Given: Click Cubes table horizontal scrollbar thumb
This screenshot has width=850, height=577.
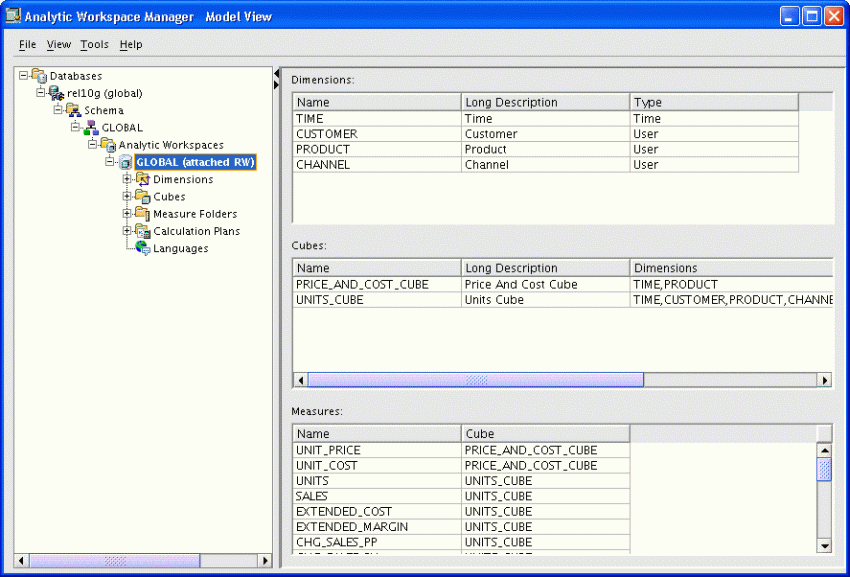Looking at the screenshot, I should (x=476, y=380).
